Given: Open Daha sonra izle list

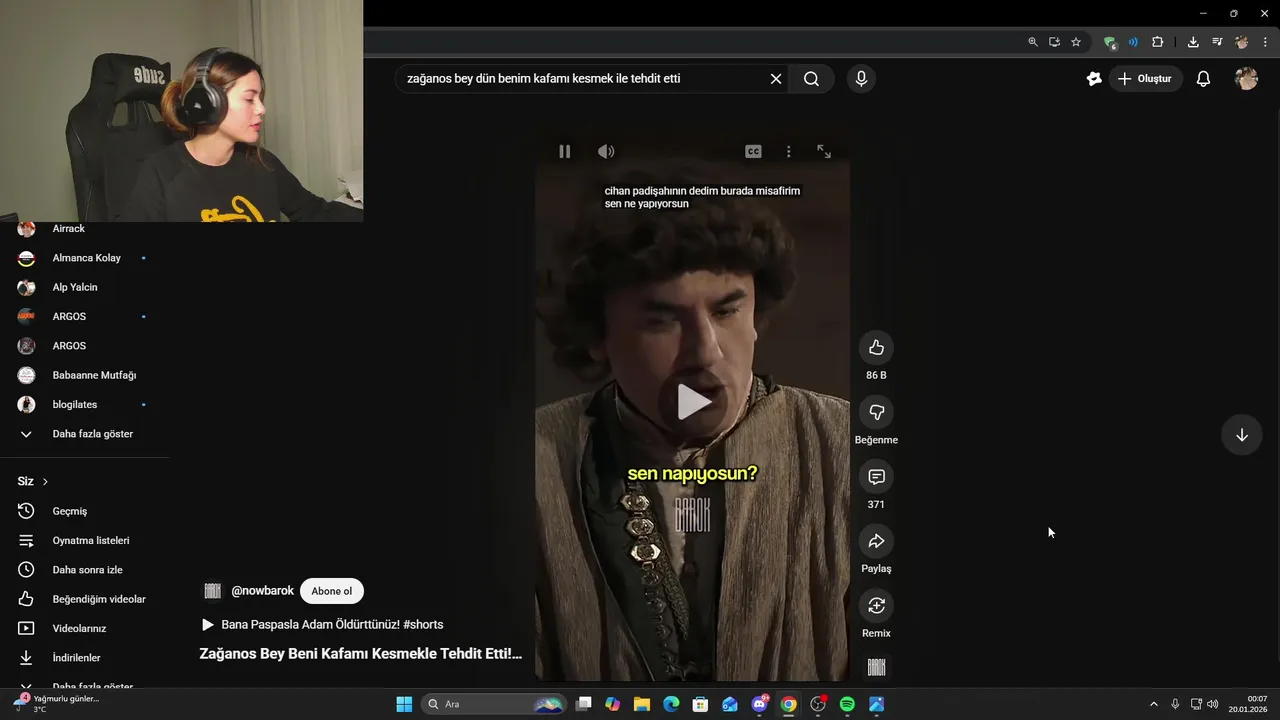Looking at the screenshot, I should tap(85, 570).
